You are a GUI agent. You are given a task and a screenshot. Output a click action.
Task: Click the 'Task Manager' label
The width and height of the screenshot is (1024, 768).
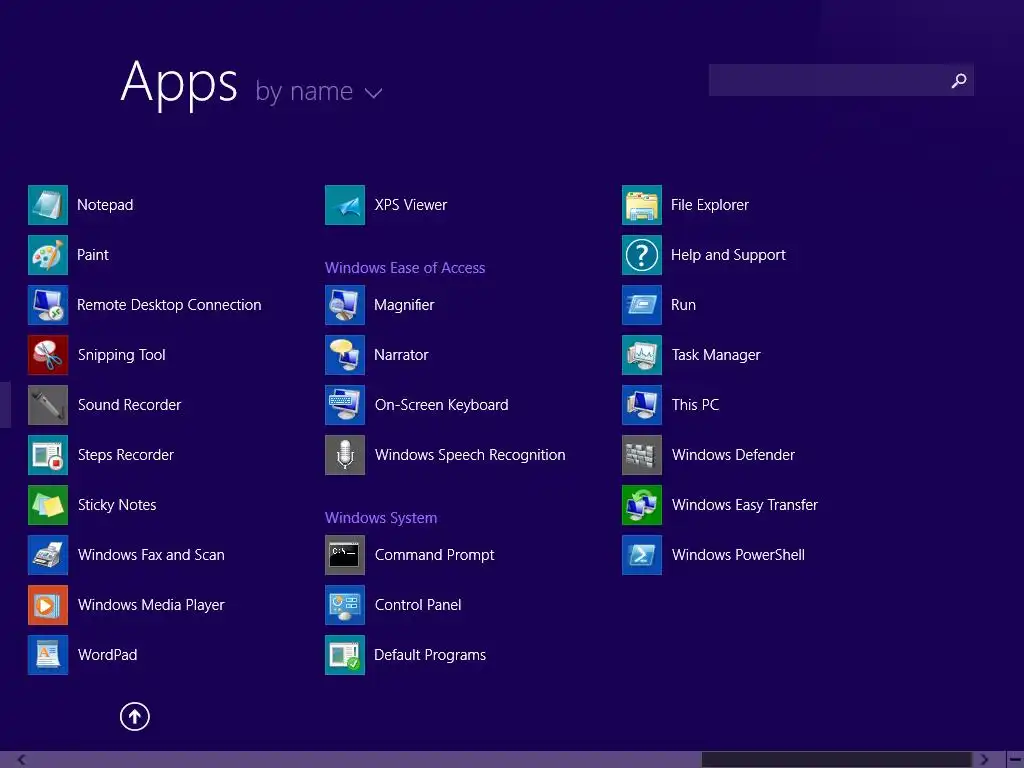tap(716, 355)
